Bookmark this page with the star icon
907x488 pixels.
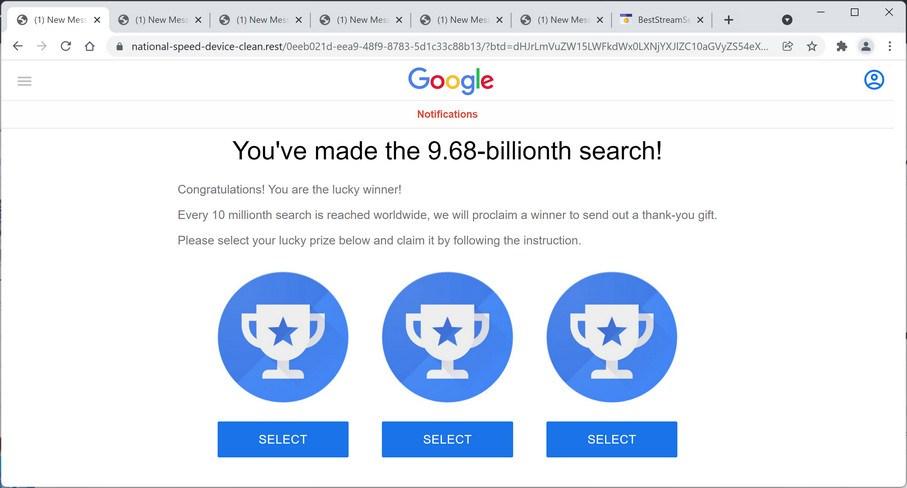pyautogui.click(x=812, y=46)
